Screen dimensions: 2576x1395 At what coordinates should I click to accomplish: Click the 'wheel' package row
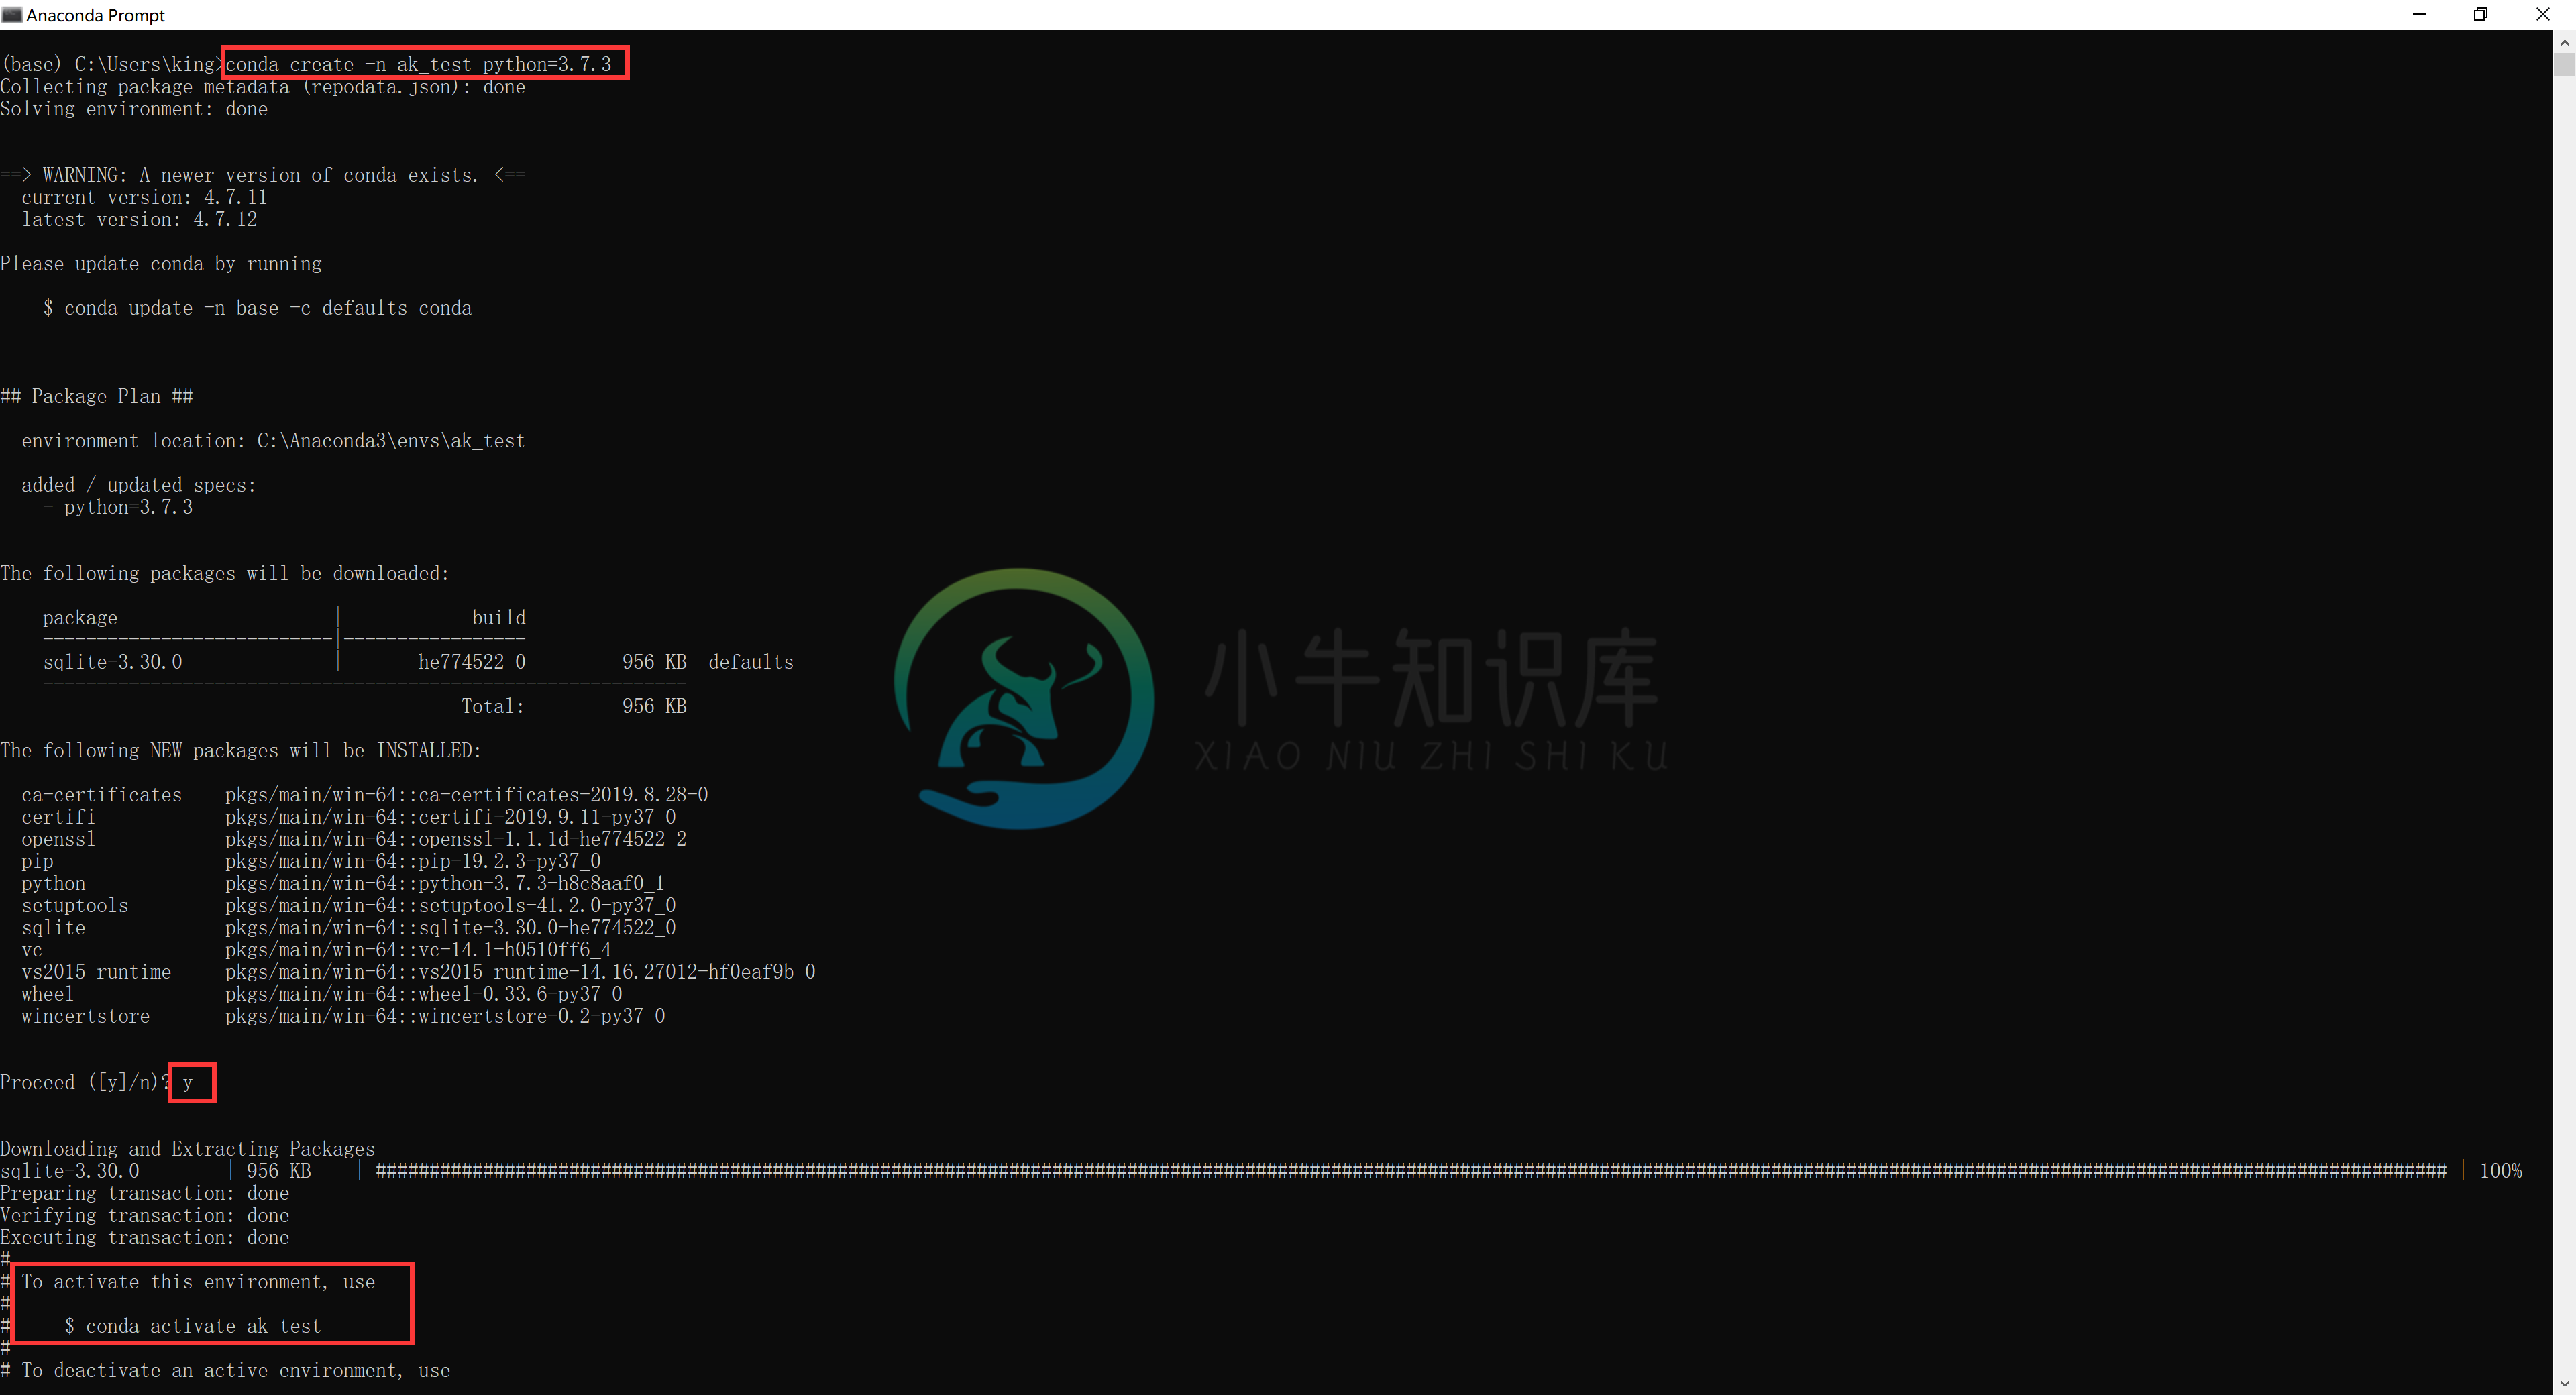click(x=322, y=994)
